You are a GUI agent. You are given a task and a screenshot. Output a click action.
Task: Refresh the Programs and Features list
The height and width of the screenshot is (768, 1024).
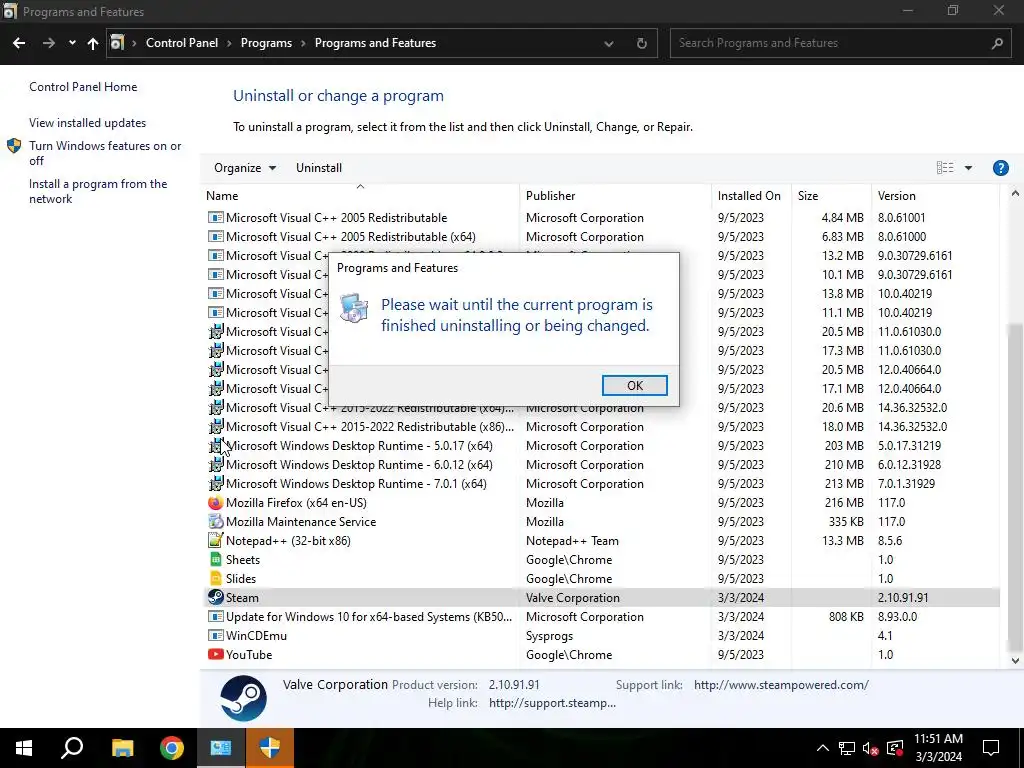click(642, 43)
